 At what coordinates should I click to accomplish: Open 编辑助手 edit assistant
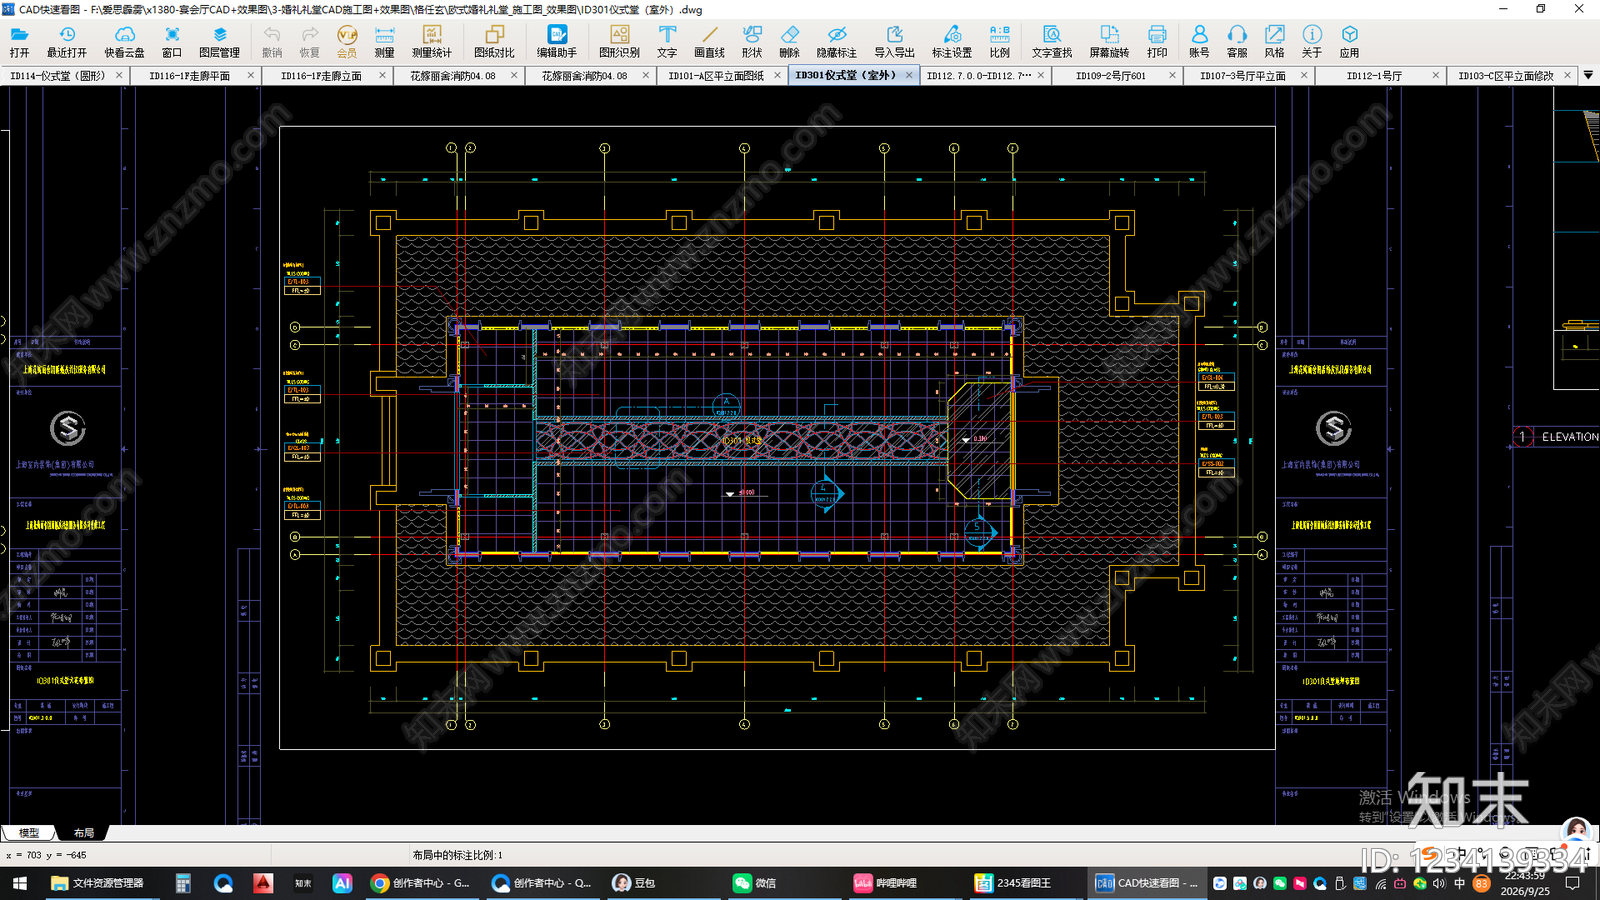[x=557, y=41]
